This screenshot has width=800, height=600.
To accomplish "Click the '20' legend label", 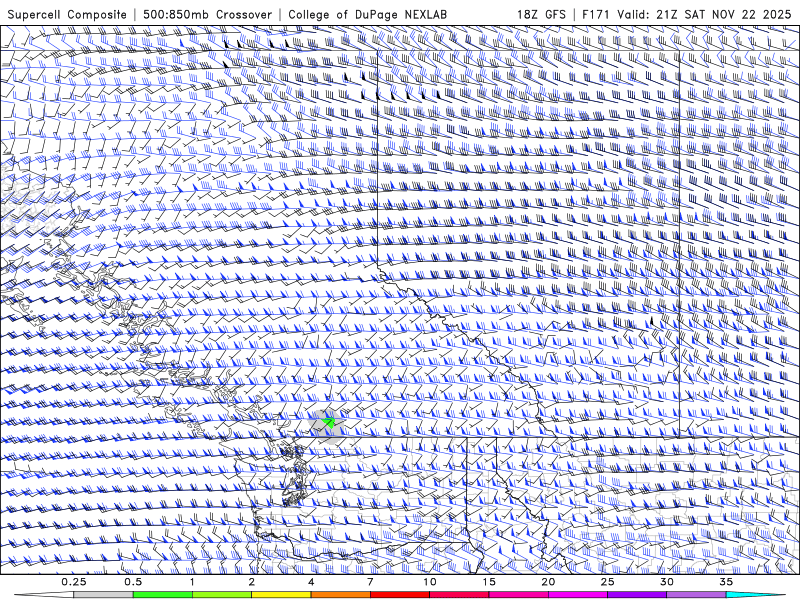I will (x=548, y=582).
